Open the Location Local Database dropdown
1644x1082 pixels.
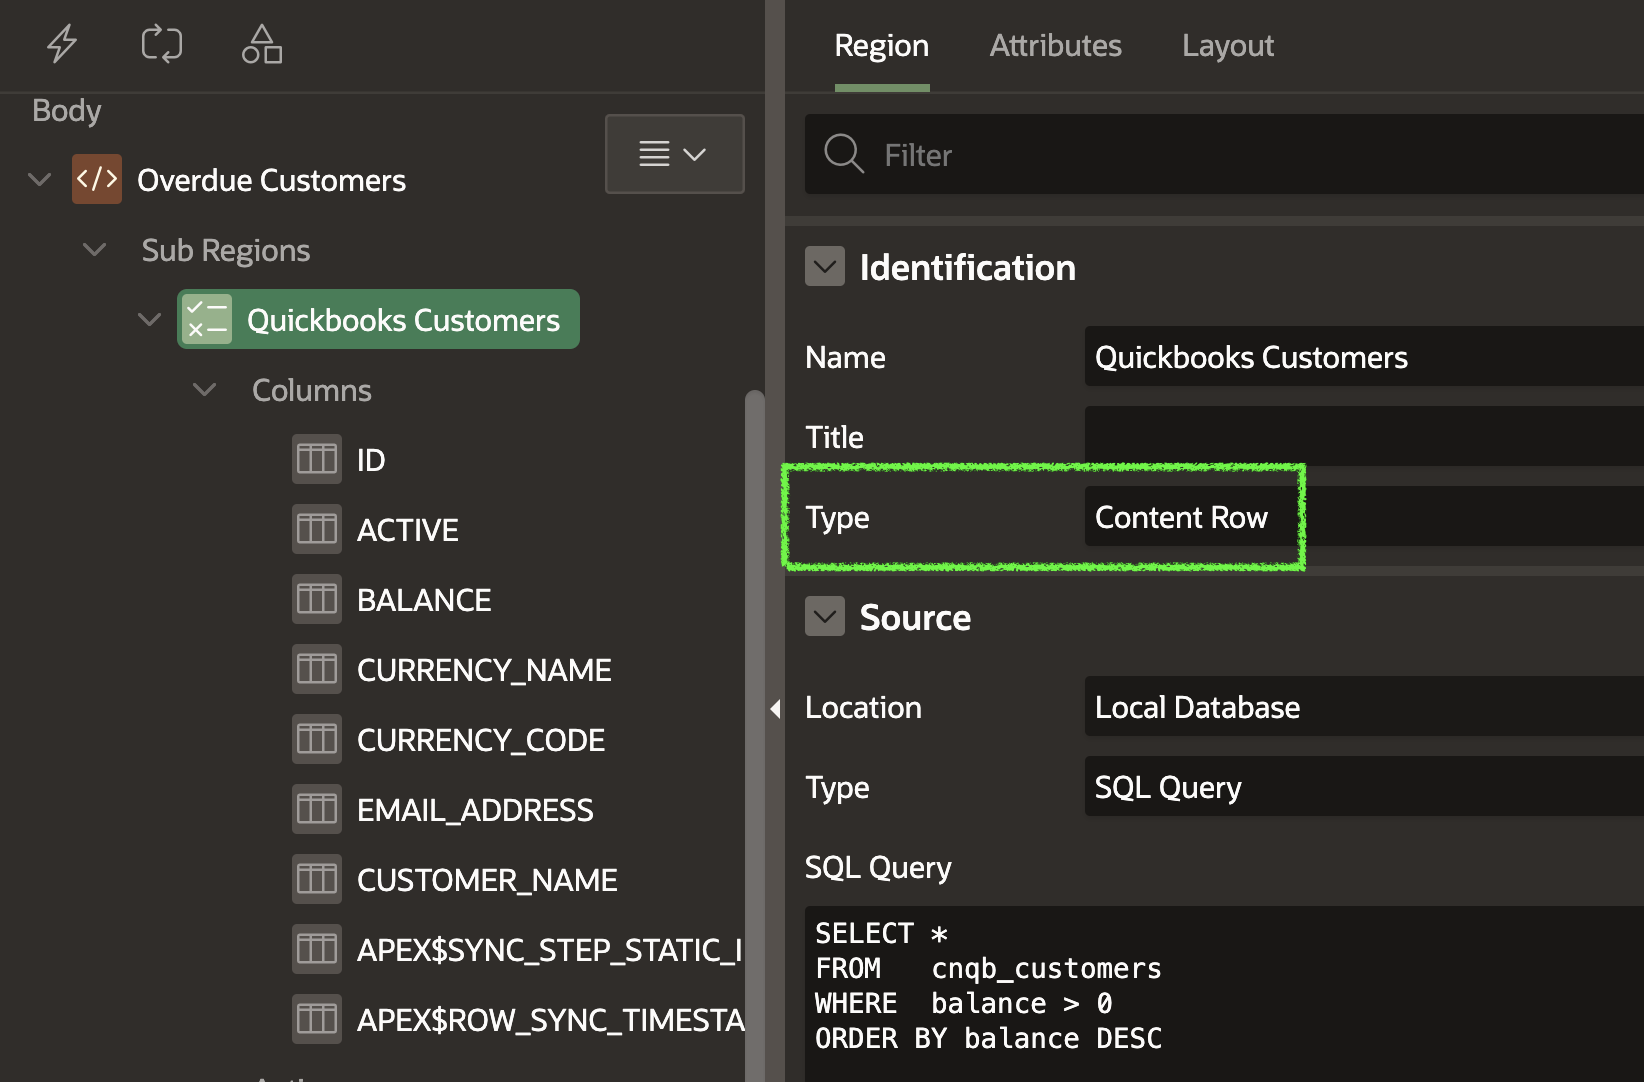(x=1364, y=707)
